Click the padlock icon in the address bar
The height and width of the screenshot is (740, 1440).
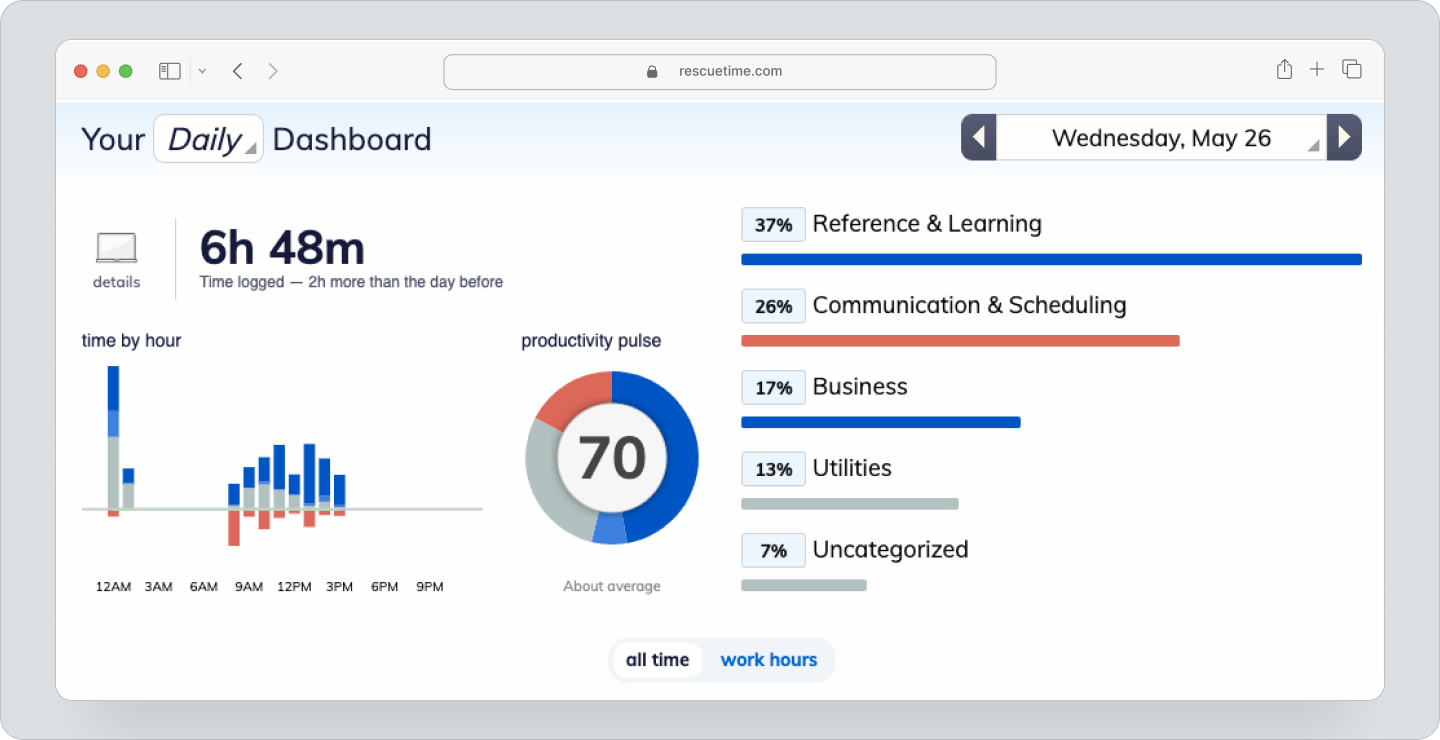tap(651, 71)
